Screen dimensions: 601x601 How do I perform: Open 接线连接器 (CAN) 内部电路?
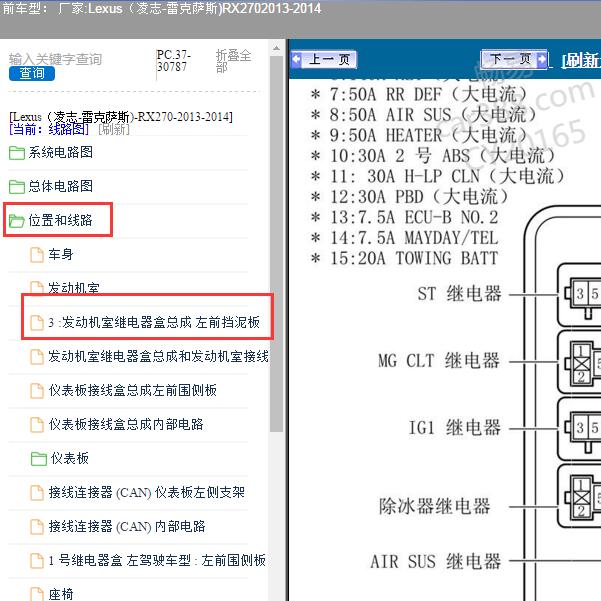tap(127, 526)
